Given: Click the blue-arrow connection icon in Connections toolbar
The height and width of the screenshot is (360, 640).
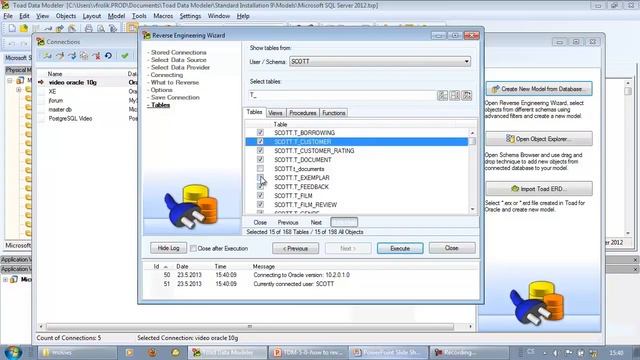Looking at the screenshot, I should (x=72, y=56).
